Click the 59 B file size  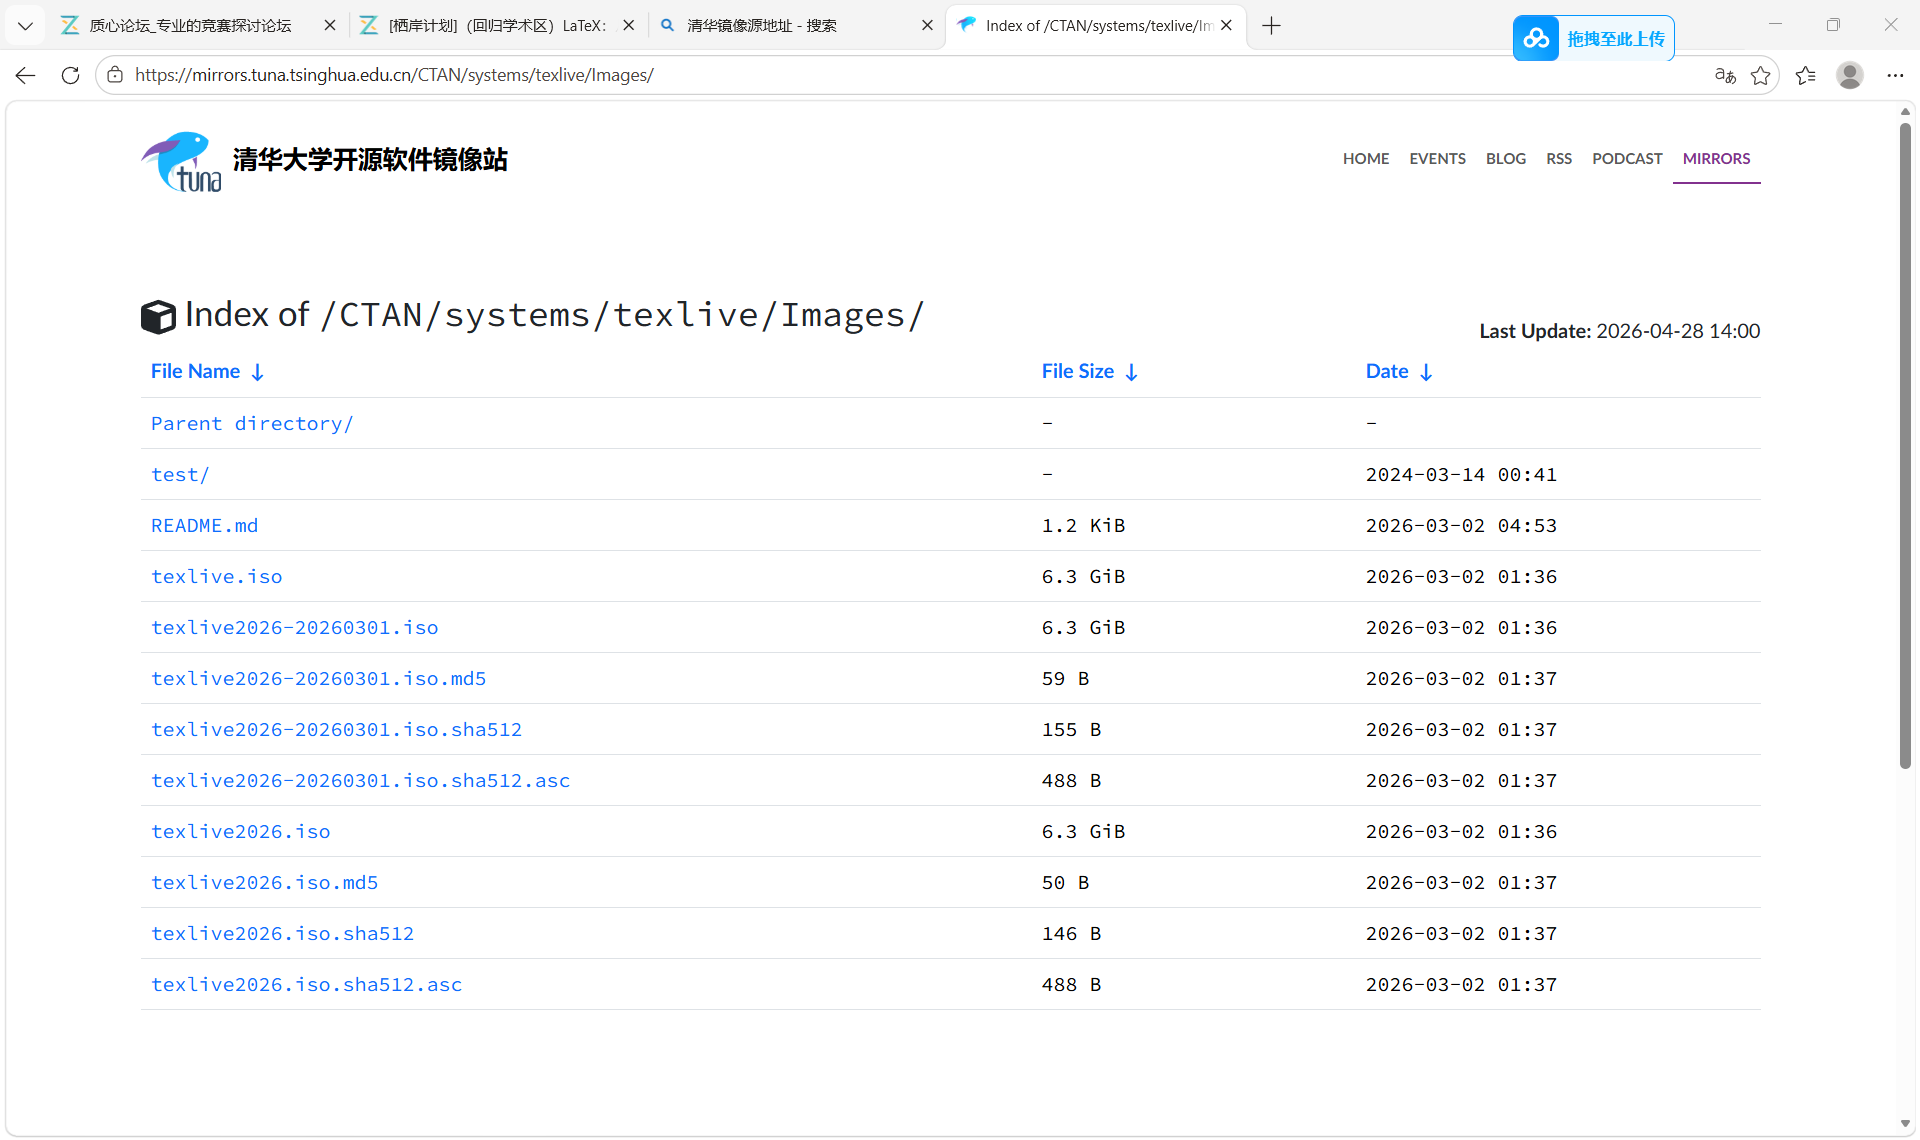(1065, 679)
